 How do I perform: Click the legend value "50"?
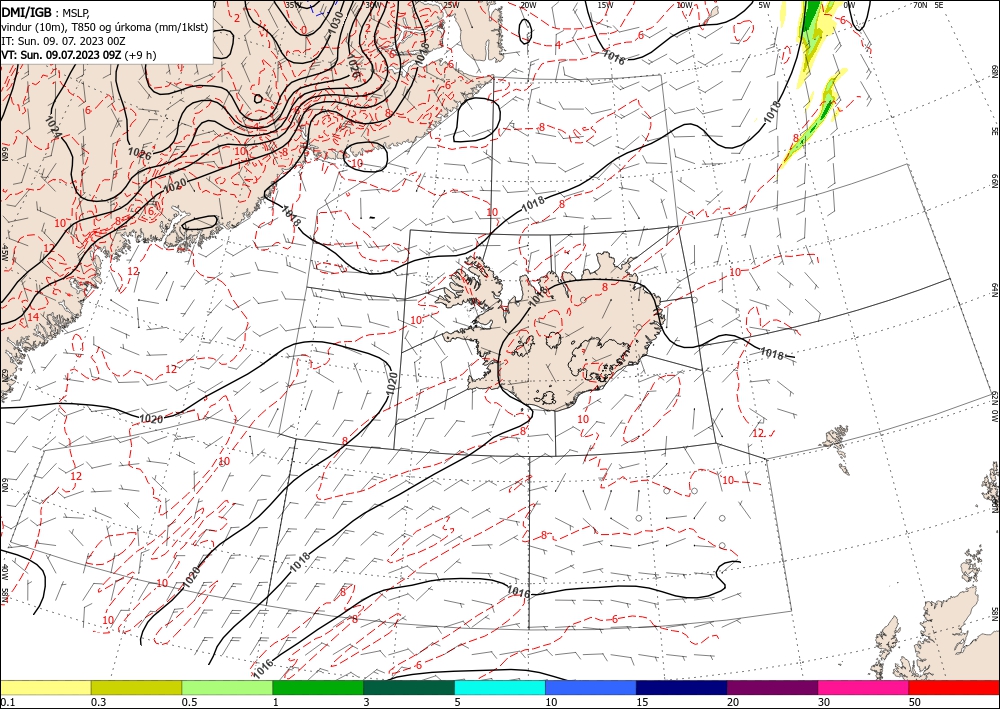[915, 702]
